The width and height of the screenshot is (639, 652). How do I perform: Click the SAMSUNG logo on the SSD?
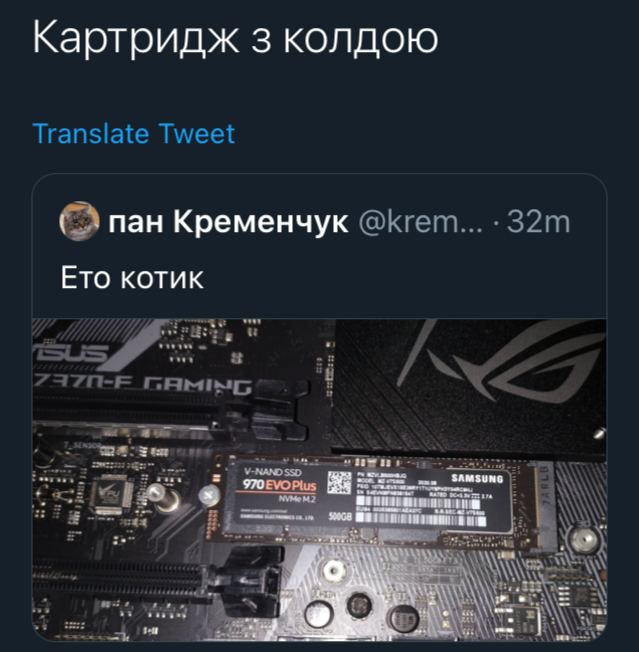click(x=477, y=479)
